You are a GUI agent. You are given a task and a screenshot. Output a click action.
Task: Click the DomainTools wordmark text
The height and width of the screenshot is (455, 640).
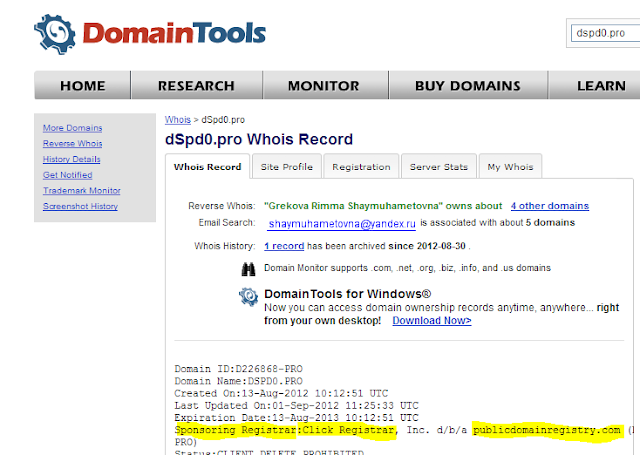[x=174, y=33]
